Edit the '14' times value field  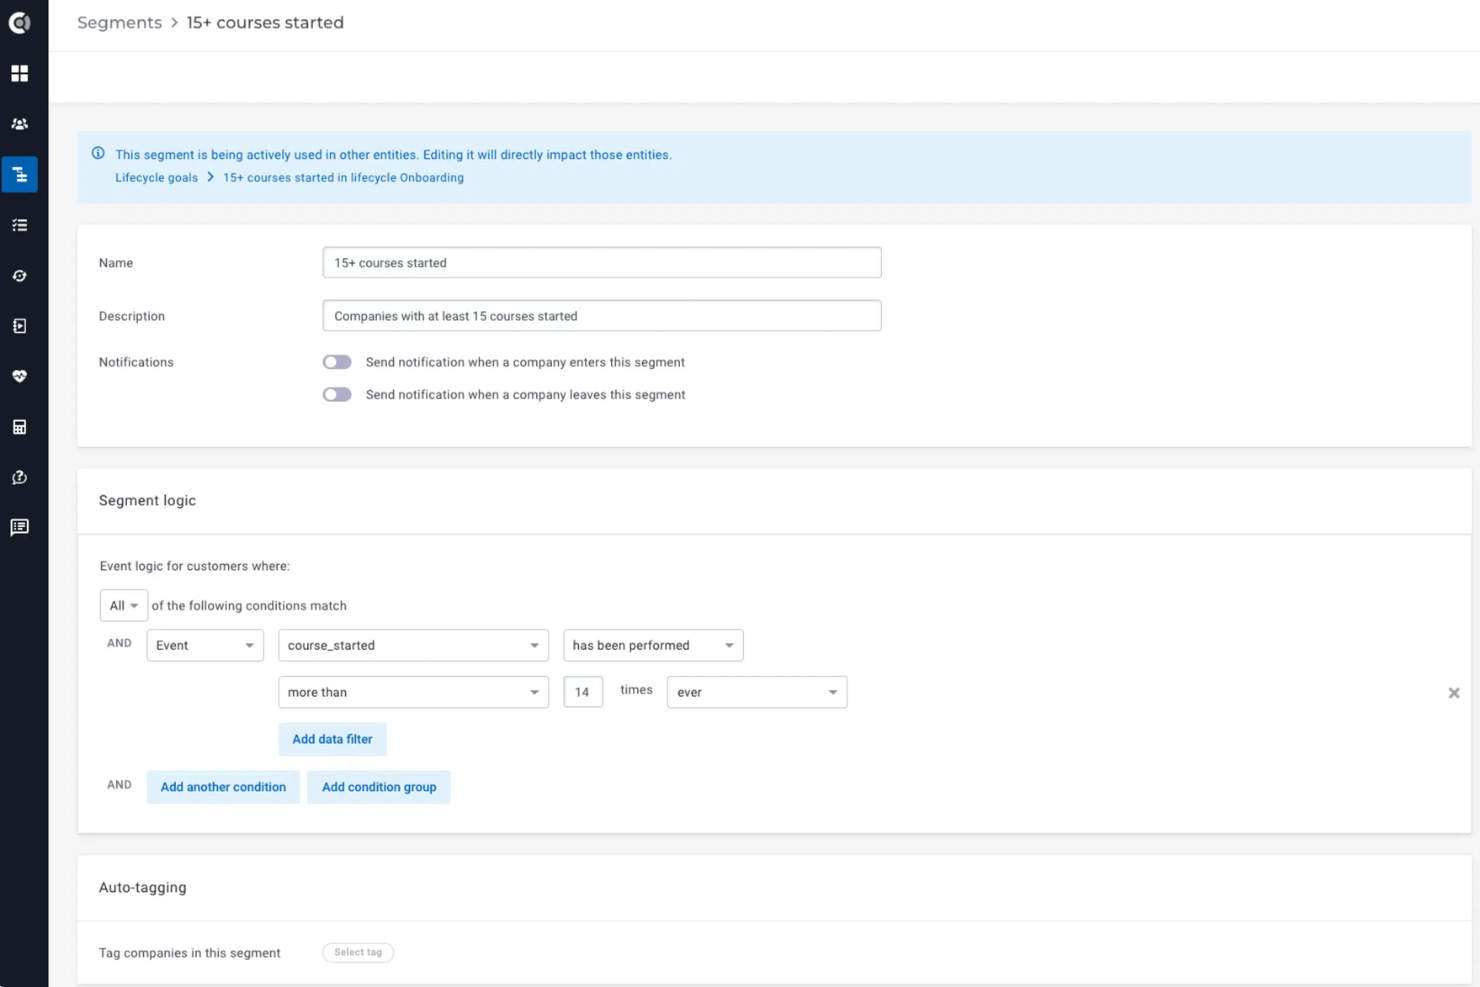pyautogui.click(x=583, y=691)
